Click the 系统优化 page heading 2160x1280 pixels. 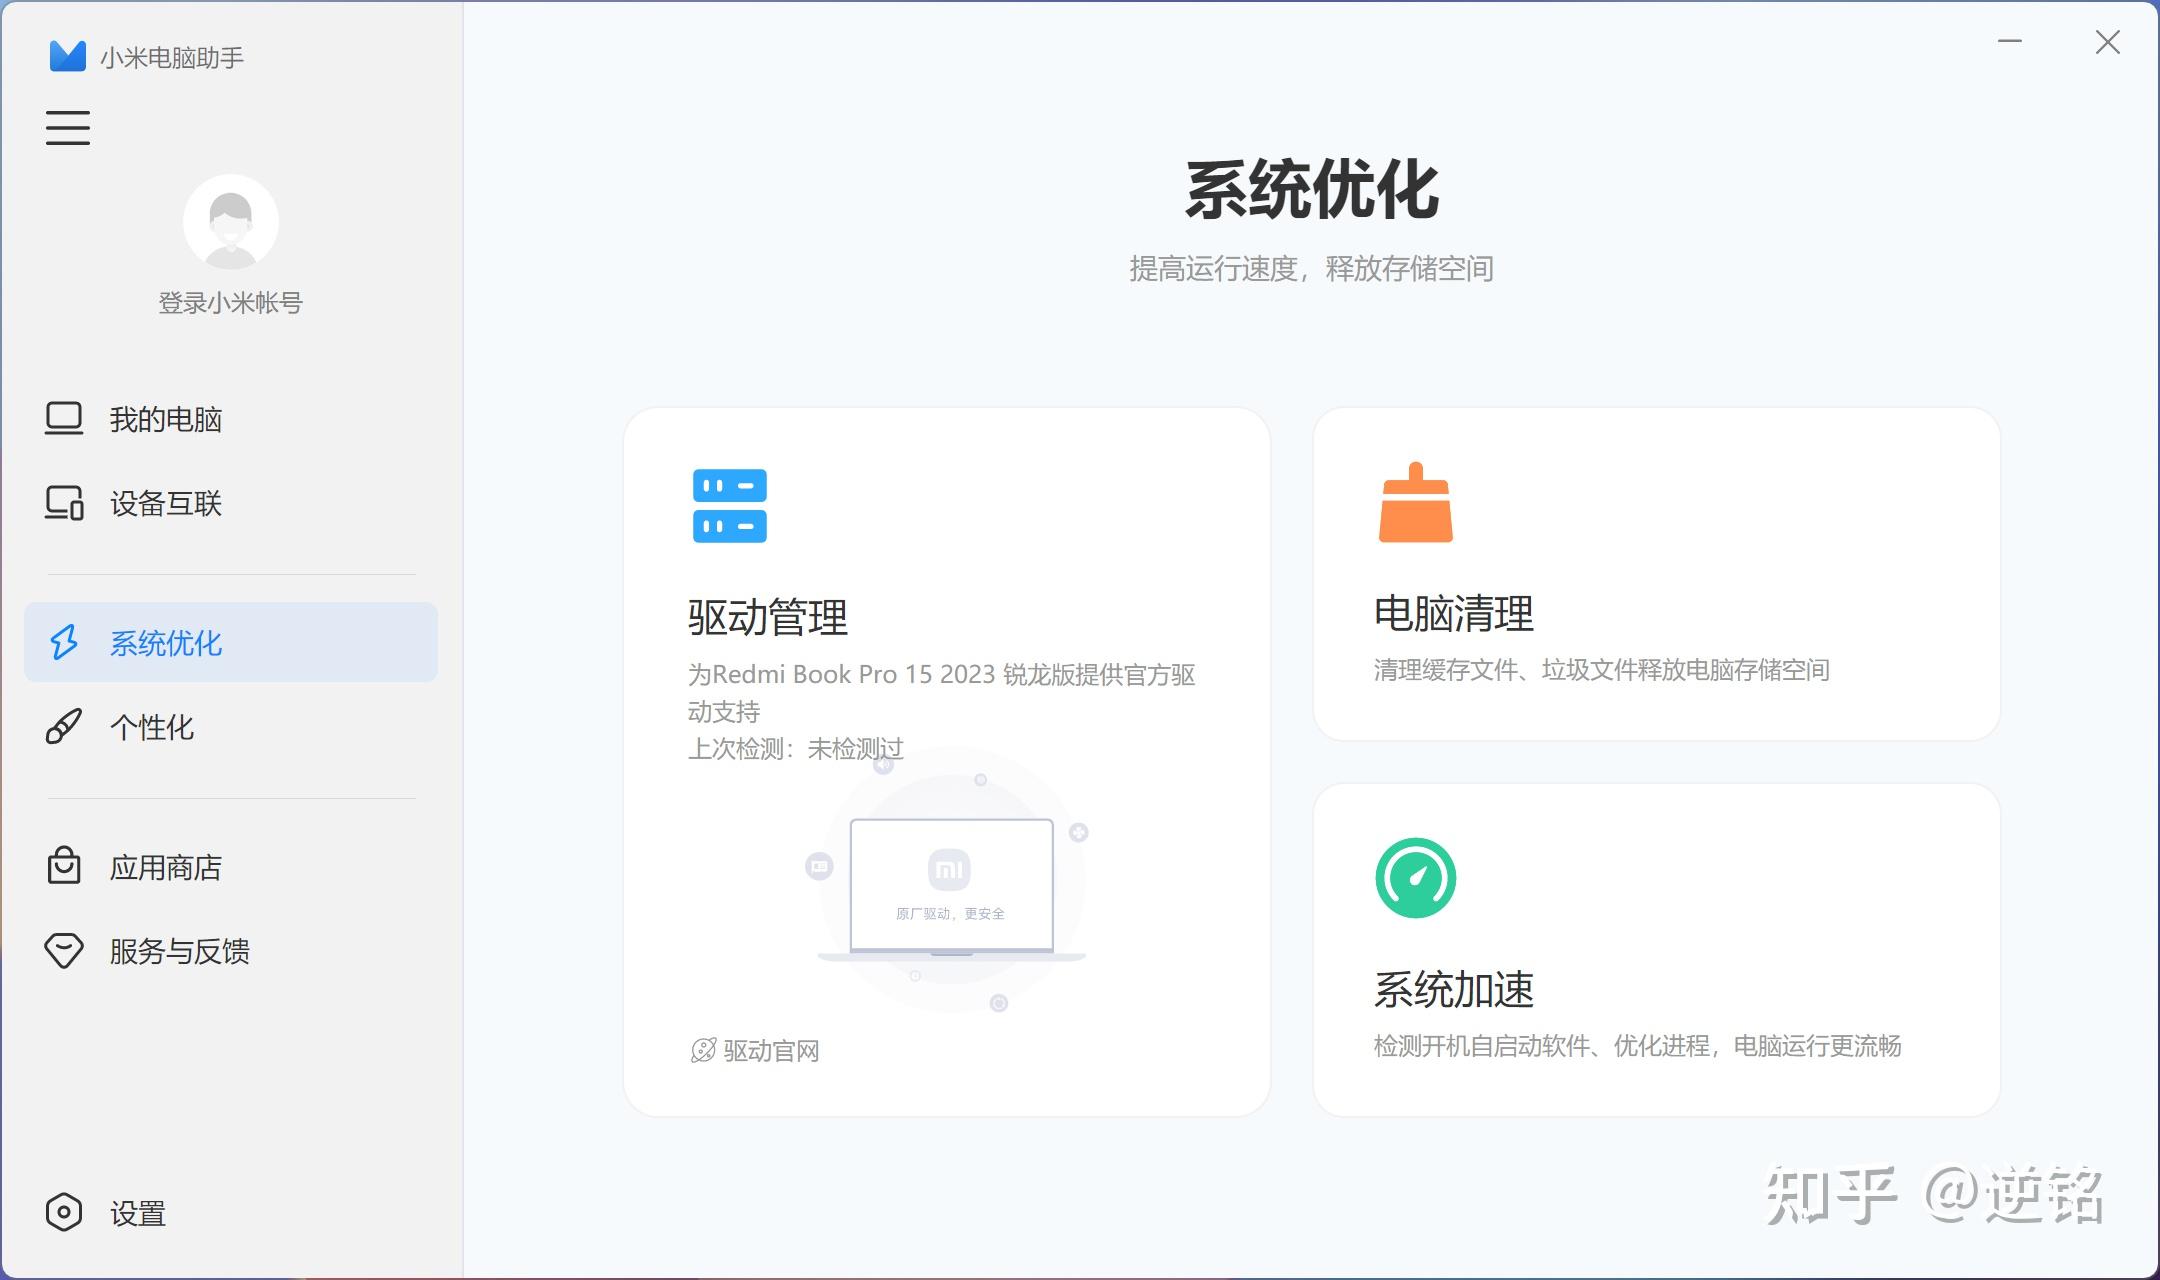click(1312, 190)
